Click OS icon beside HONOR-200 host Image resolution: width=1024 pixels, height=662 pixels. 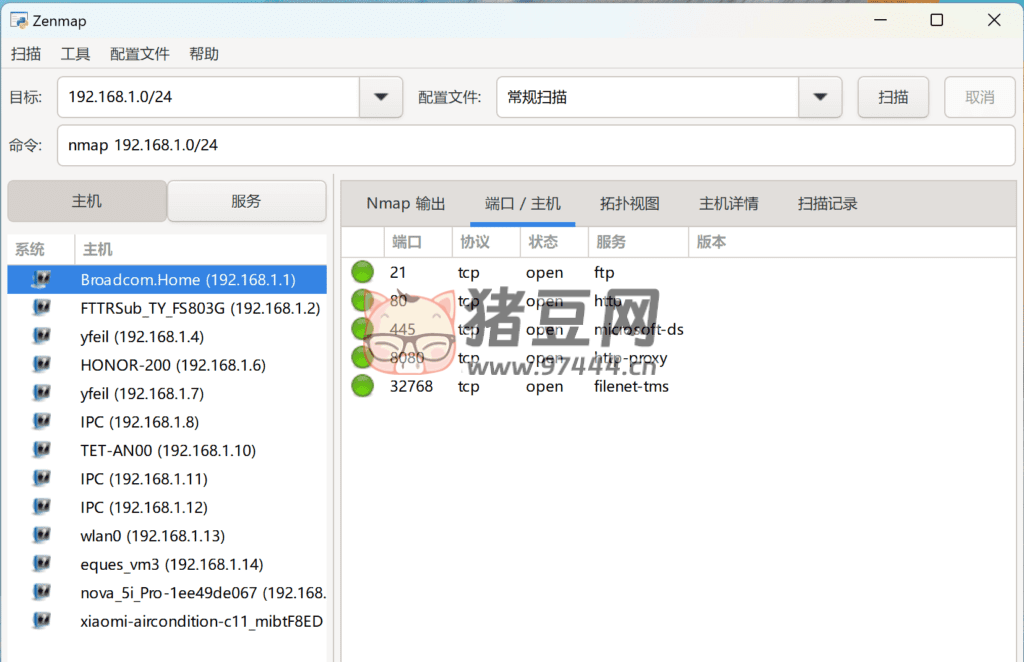point(41,364)
